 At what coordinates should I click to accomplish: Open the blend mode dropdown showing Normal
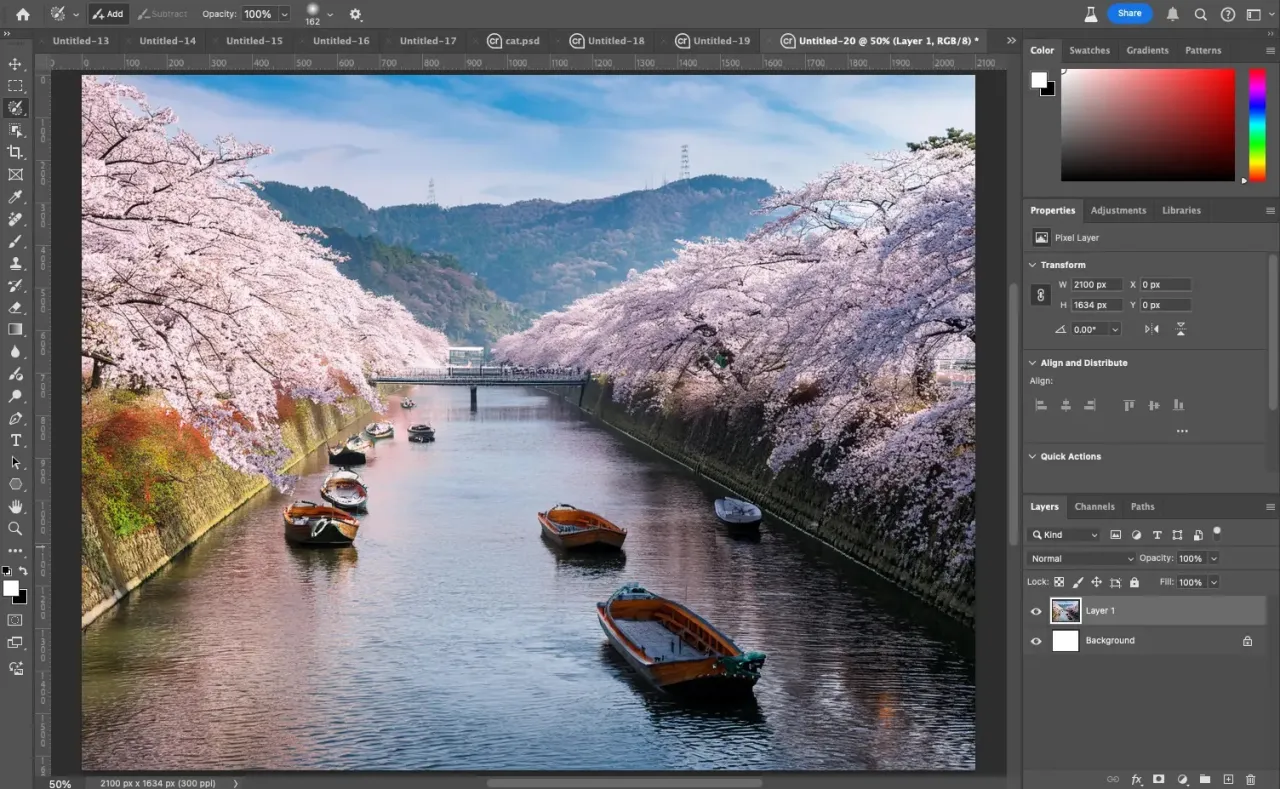coord(1080,558)
